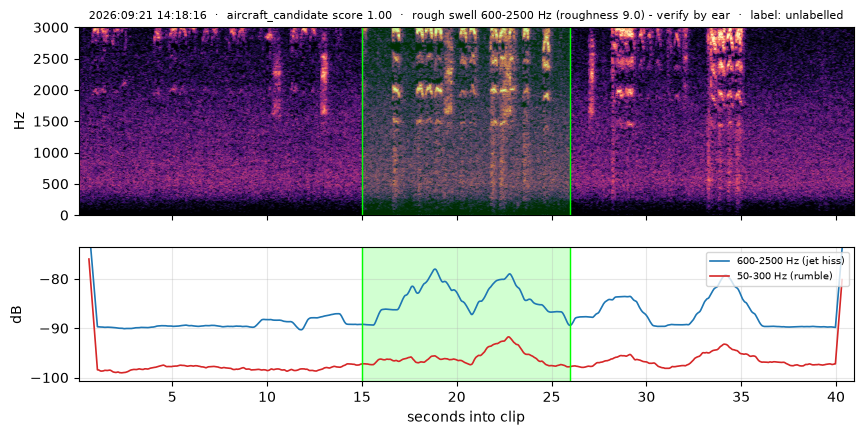Click the 40 seconds x-axis tick label
The height and width of the screenshot is (435, 863).
click(837, 396)
